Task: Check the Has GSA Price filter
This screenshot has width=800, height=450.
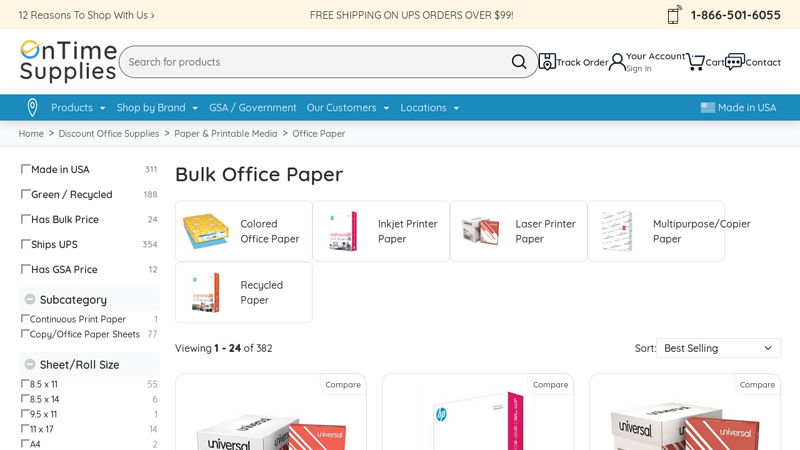Action: [25, 269]
